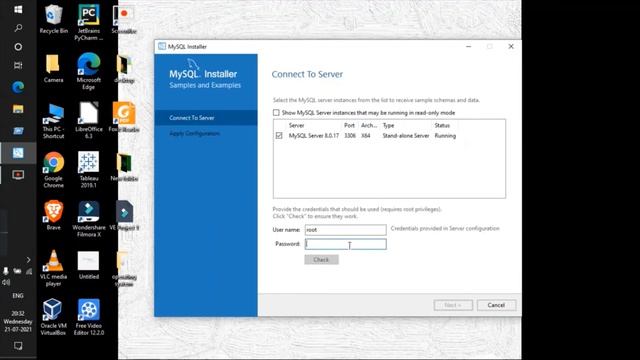Click the Next button

pos(453,305)
